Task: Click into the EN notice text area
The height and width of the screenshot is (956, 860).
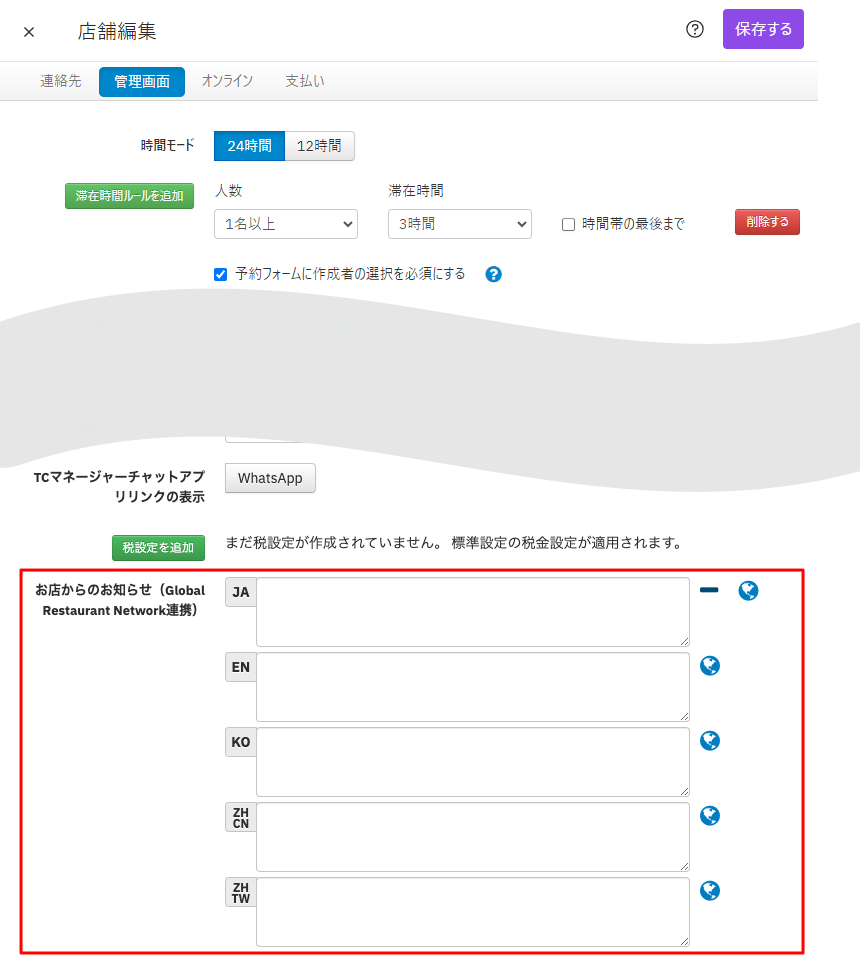Action: tap(472, 687)
